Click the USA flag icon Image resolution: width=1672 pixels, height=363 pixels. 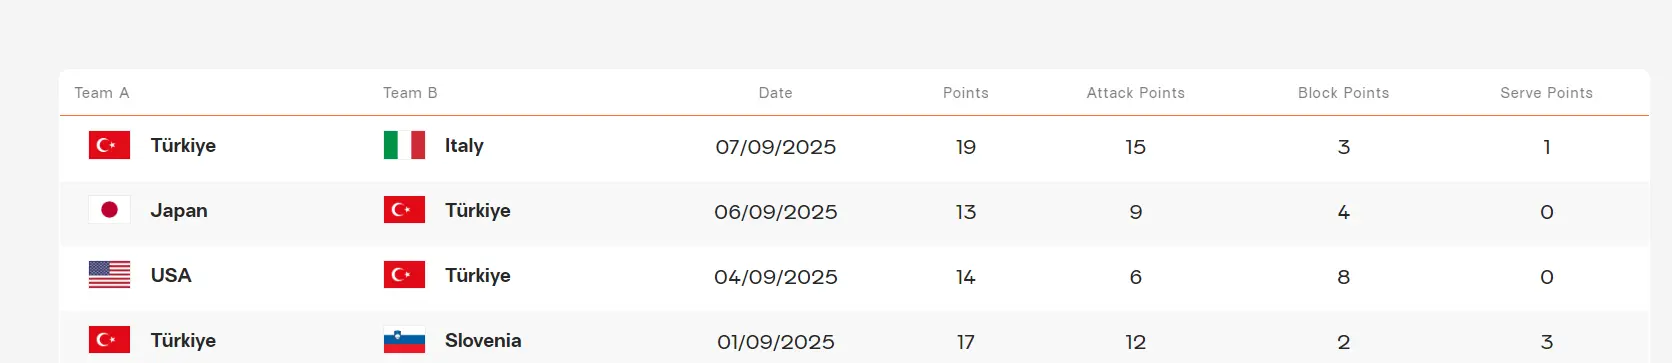tap(109, 275)
